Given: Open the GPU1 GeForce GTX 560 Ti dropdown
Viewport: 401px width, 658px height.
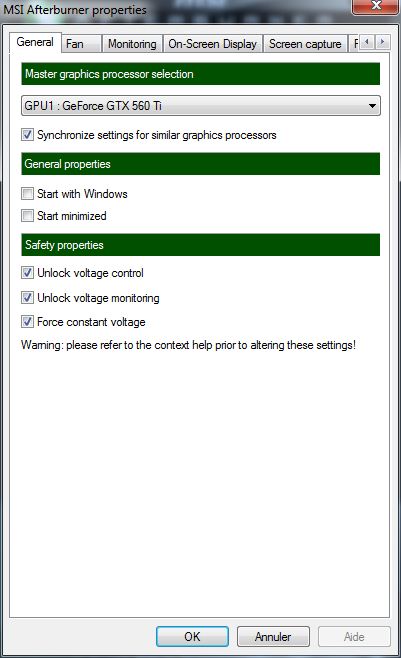Looking at the screenshot, I should [201, 106].
